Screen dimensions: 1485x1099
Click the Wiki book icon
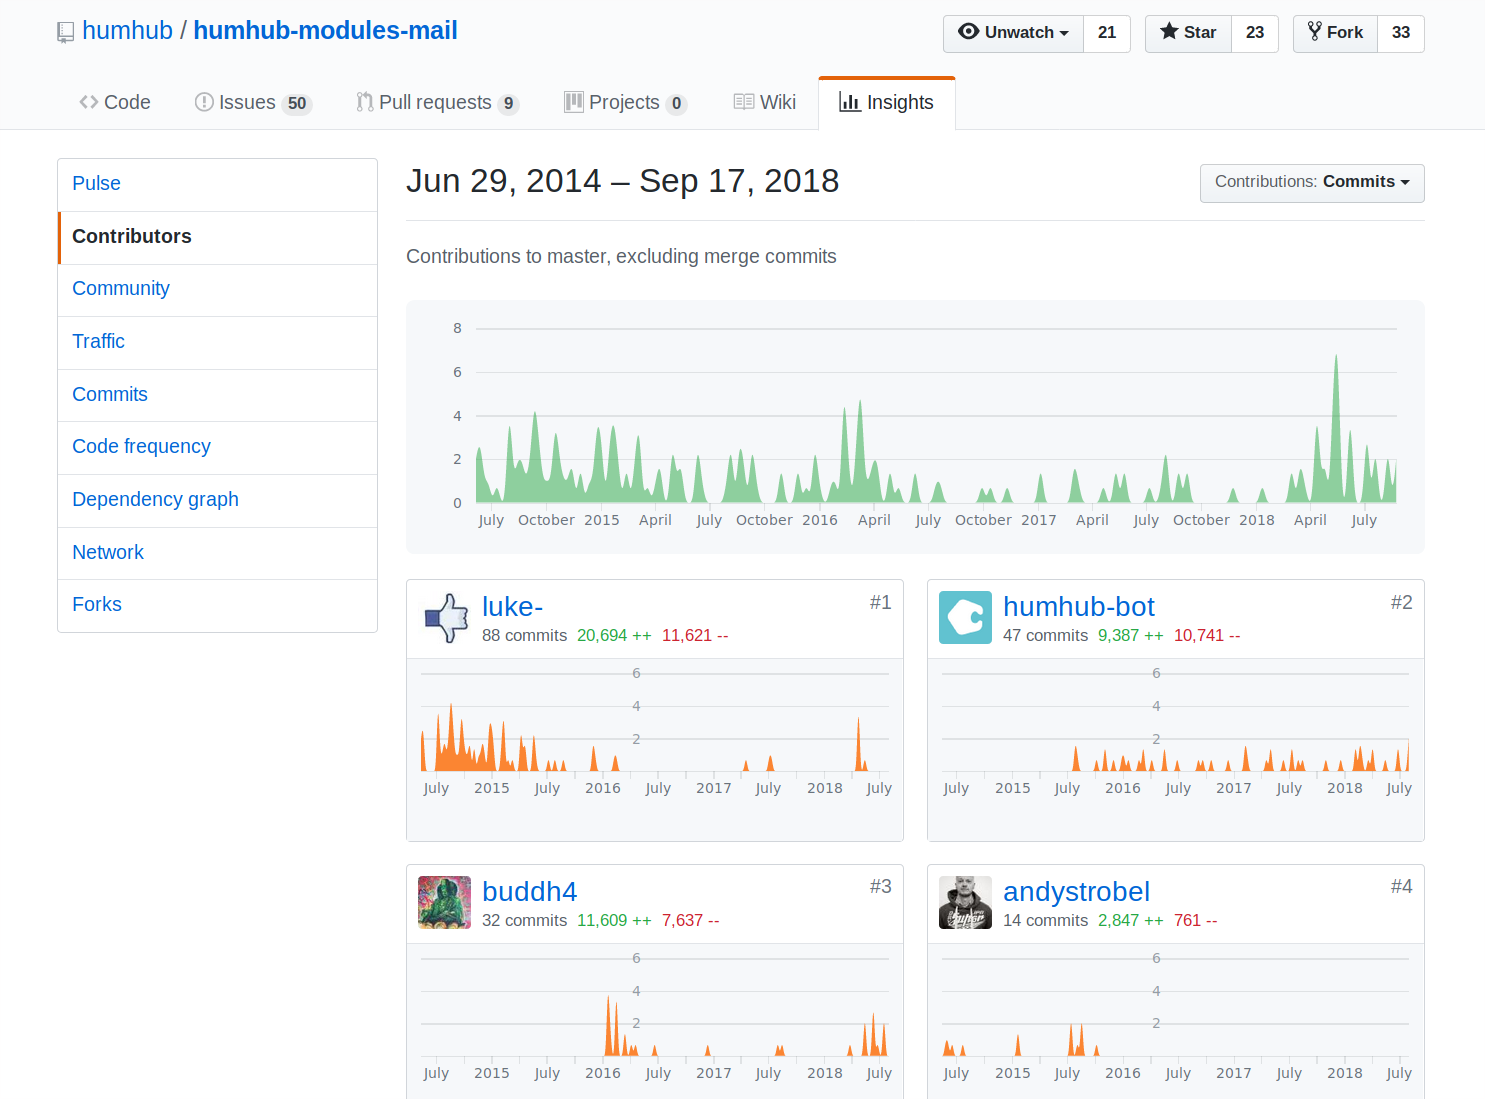[x=743, y=101]
